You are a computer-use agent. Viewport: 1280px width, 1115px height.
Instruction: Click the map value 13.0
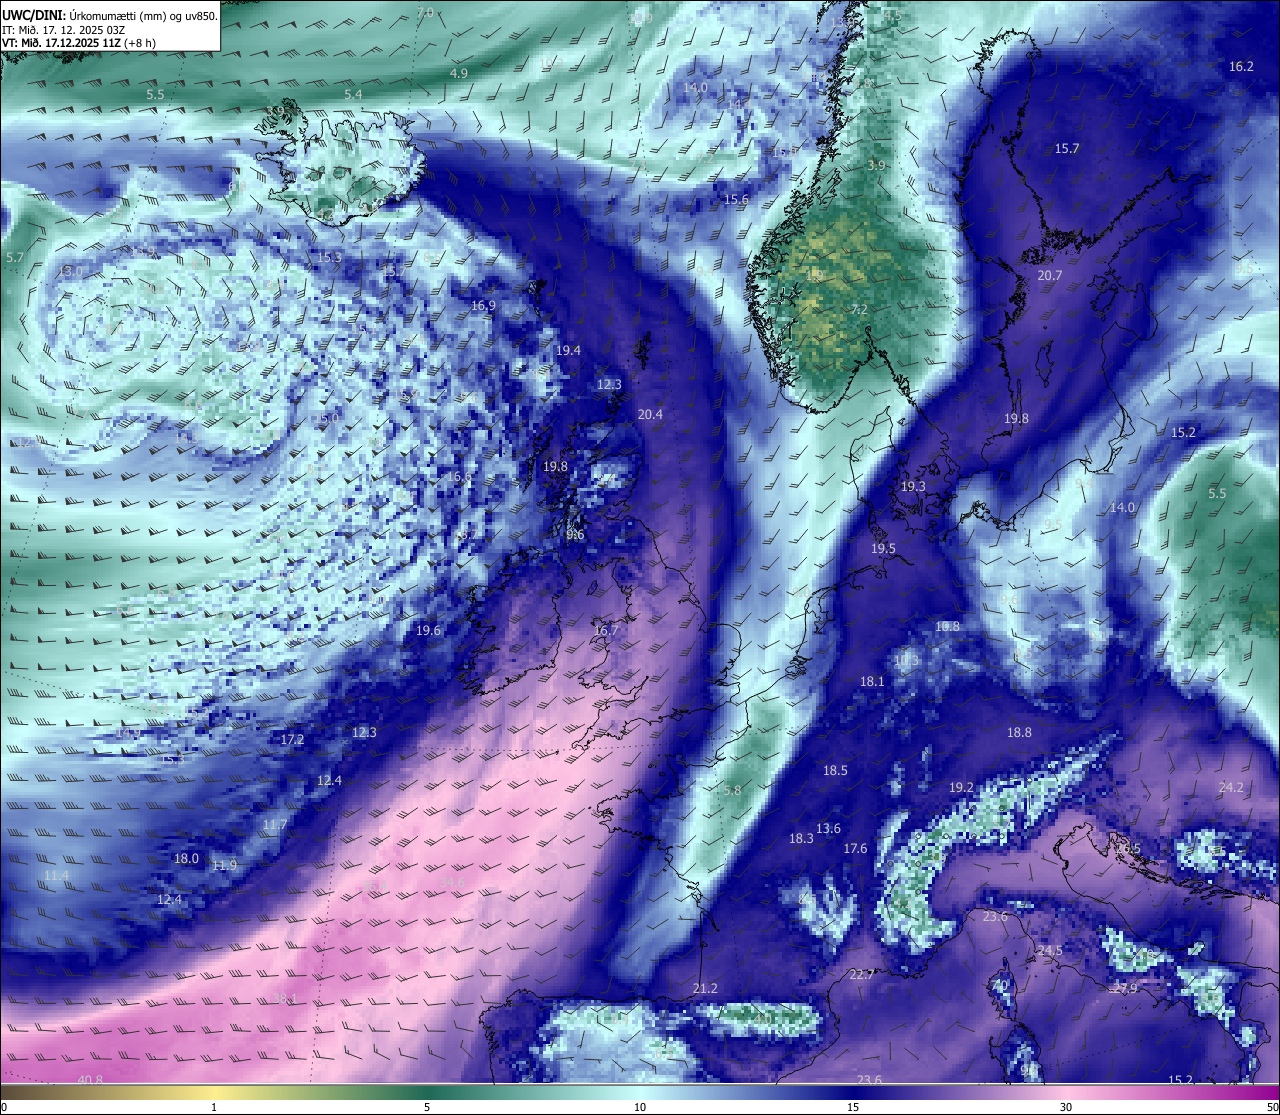[x=71, y=271]
